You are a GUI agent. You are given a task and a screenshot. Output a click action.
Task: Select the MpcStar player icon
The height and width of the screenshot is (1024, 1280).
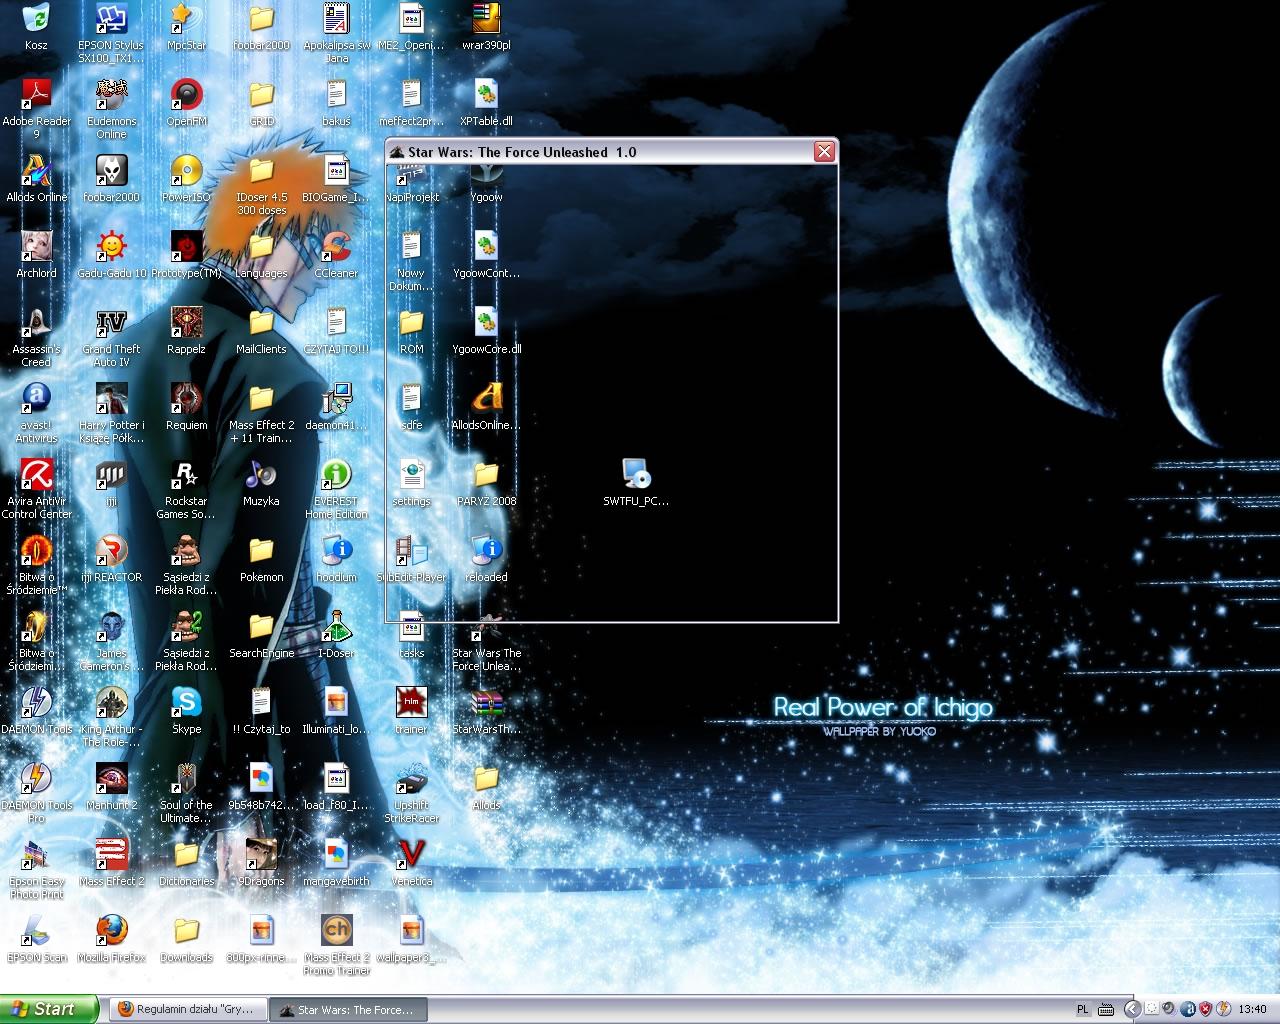(186, 27)
